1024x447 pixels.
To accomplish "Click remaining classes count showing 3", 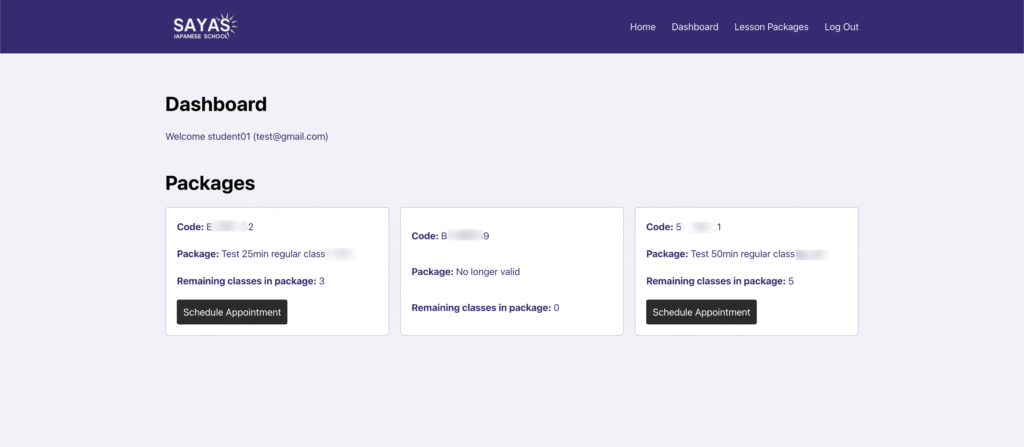I will pos(321,281).
